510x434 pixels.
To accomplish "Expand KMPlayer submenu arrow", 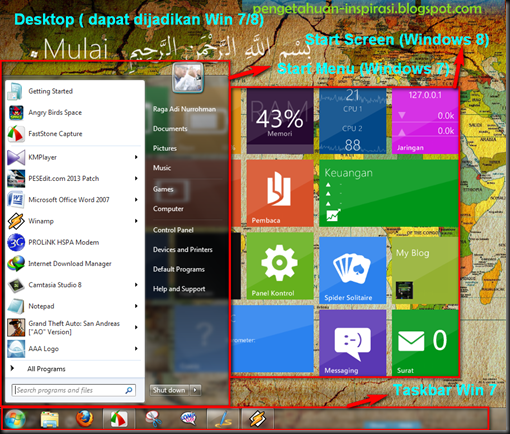I will click(x=136, y=157).
